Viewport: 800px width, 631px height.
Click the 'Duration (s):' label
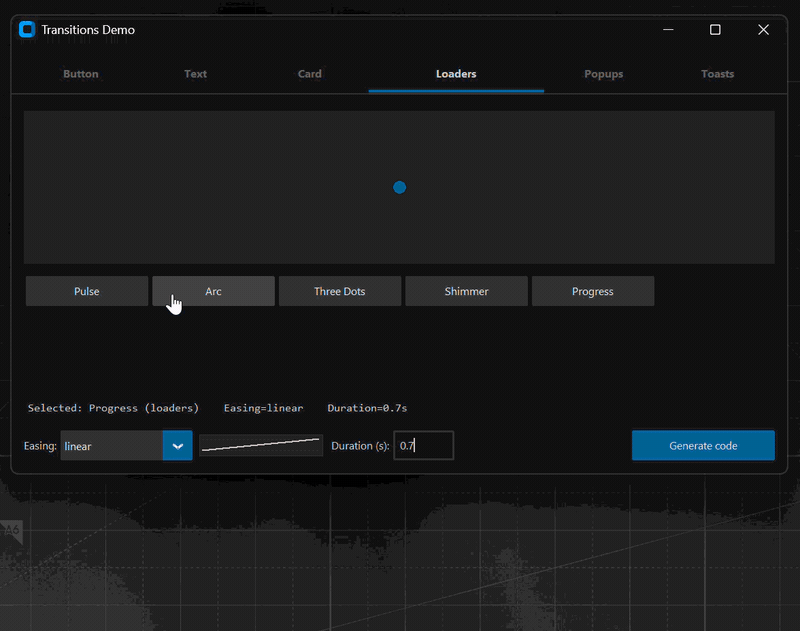tap(360, 446)
